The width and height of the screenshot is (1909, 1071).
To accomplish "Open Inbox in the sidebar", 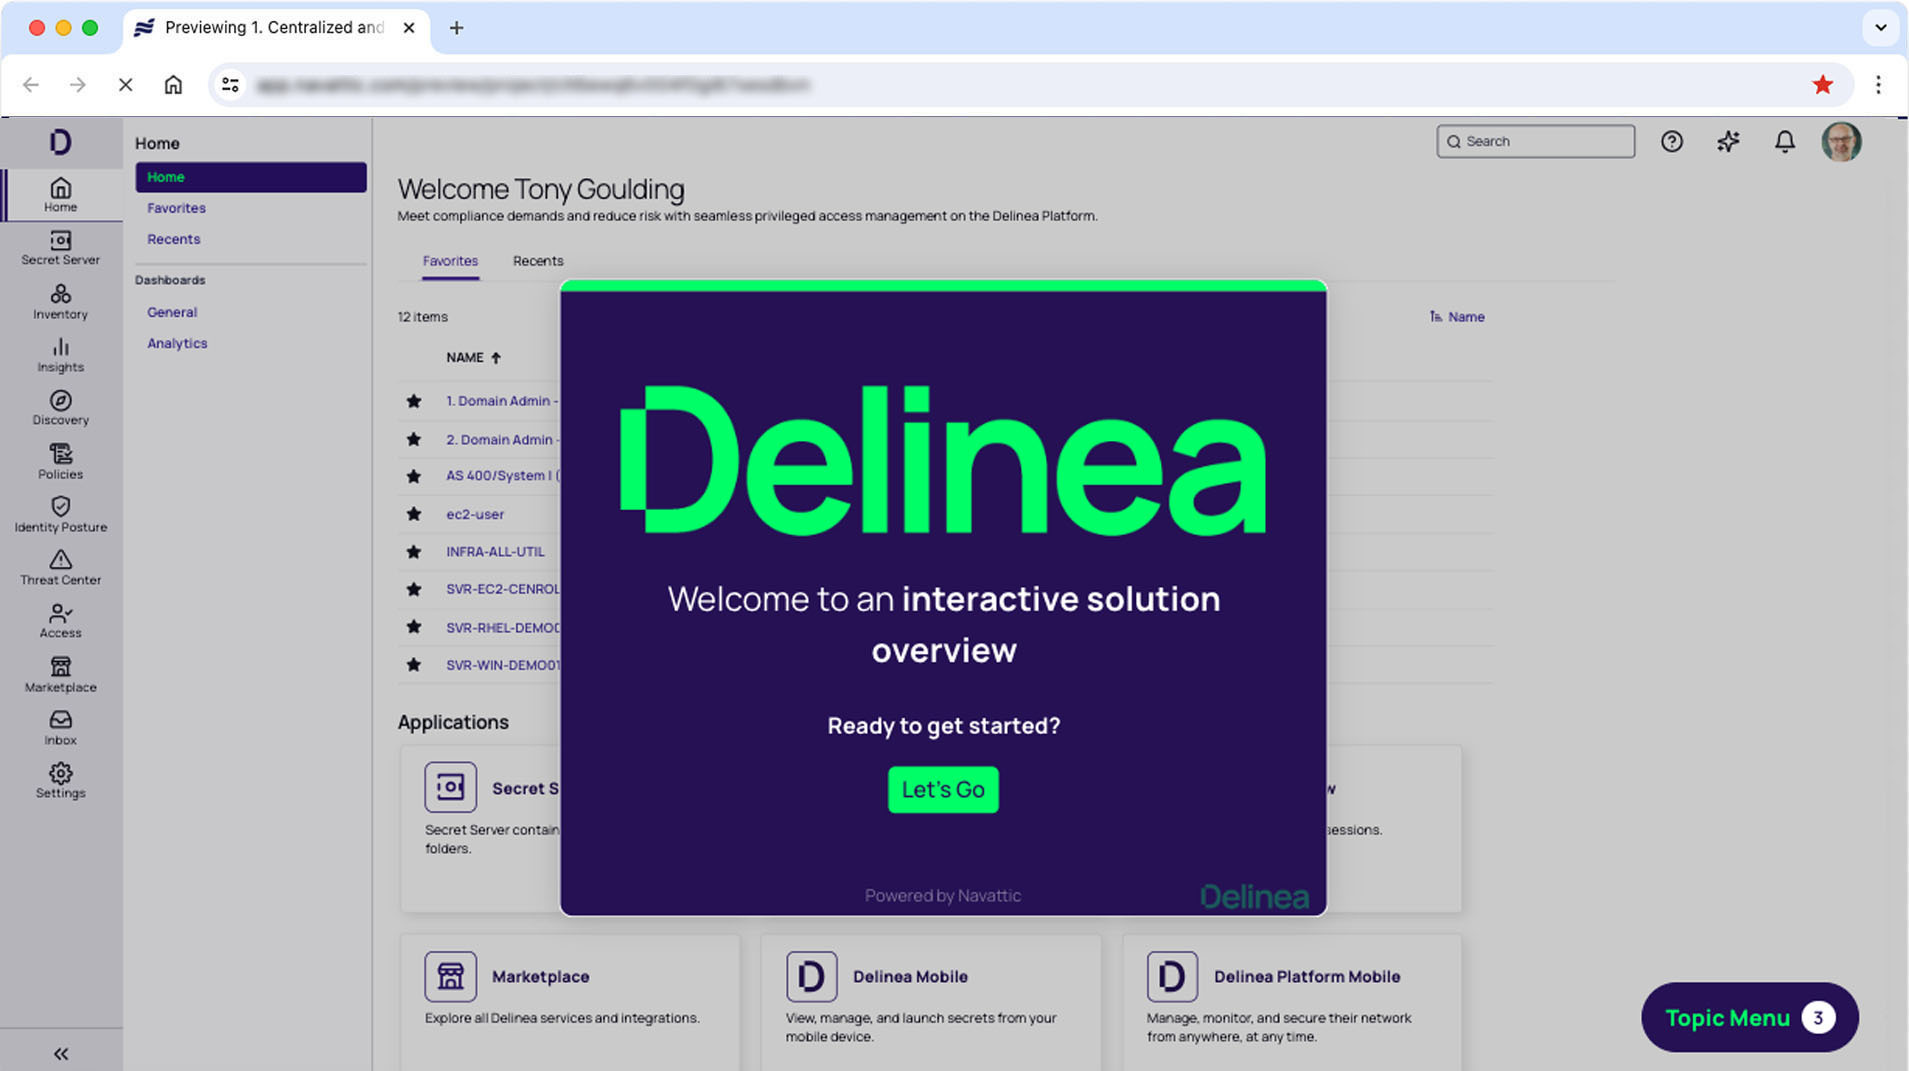I will coord(60,728).
